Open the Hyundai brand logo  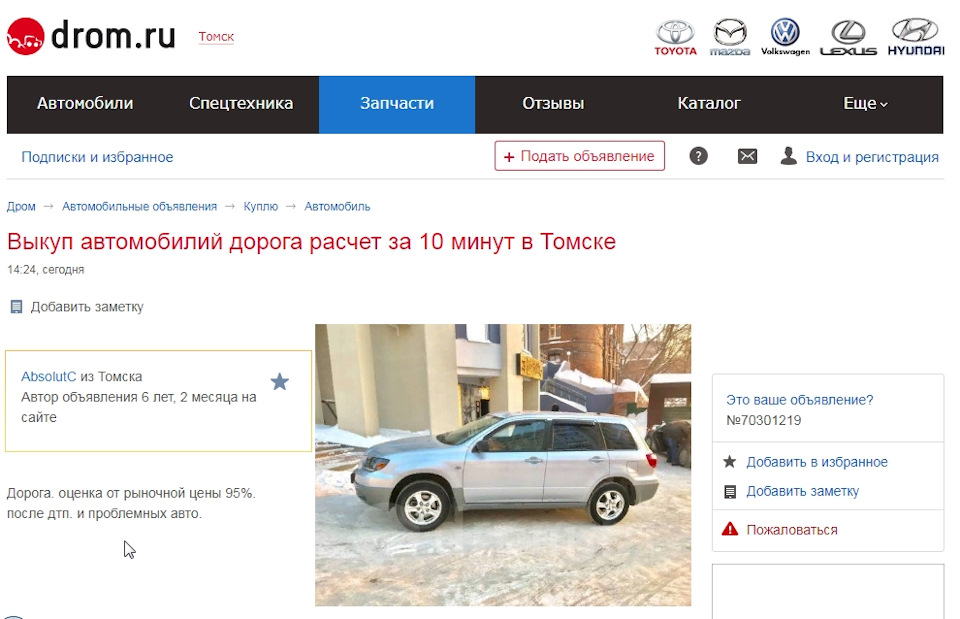coord(916,38)
